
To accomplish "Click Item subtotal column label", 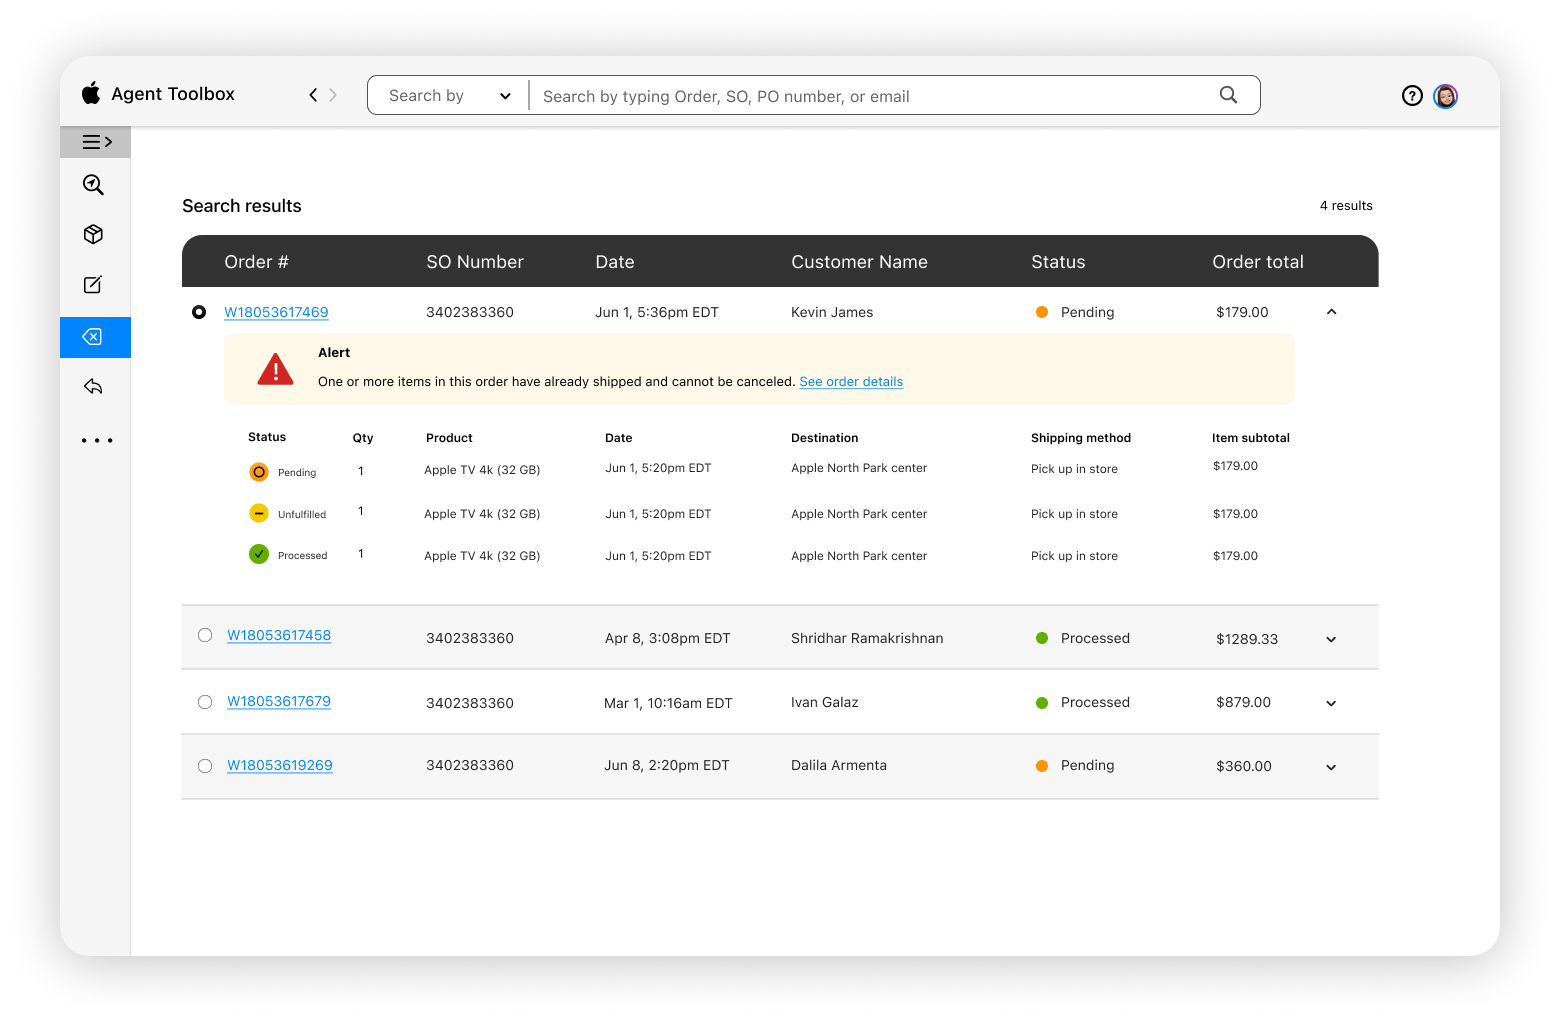I will (x=1251, y=438).
